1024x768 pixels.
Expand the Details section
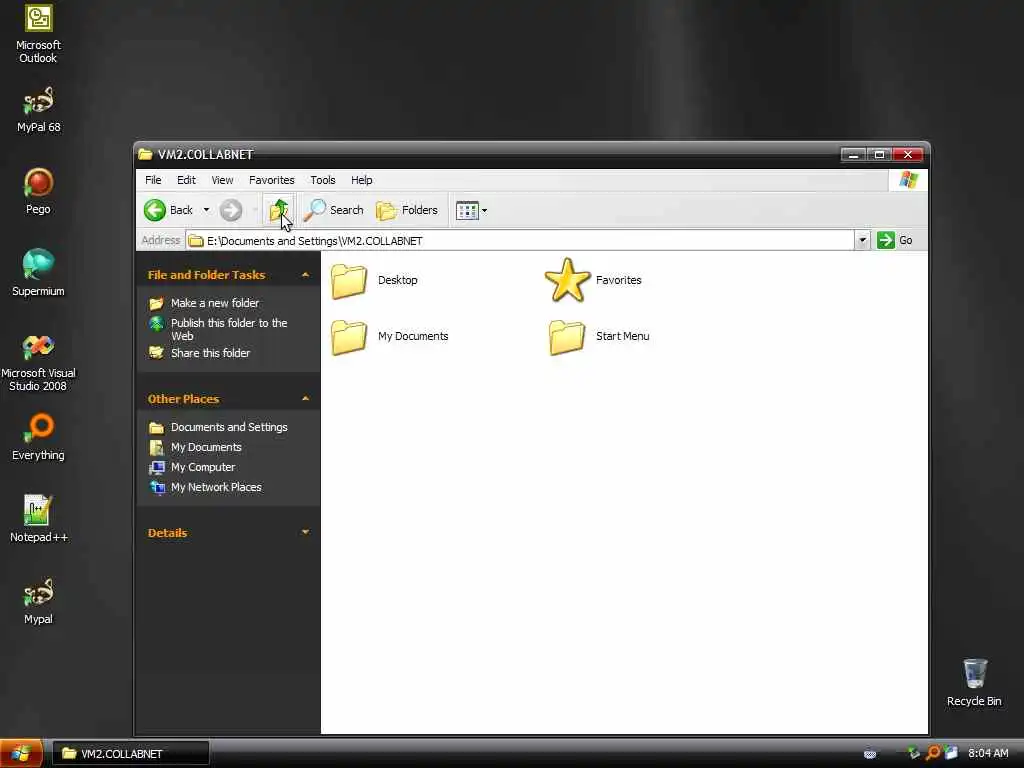point(305,532)
